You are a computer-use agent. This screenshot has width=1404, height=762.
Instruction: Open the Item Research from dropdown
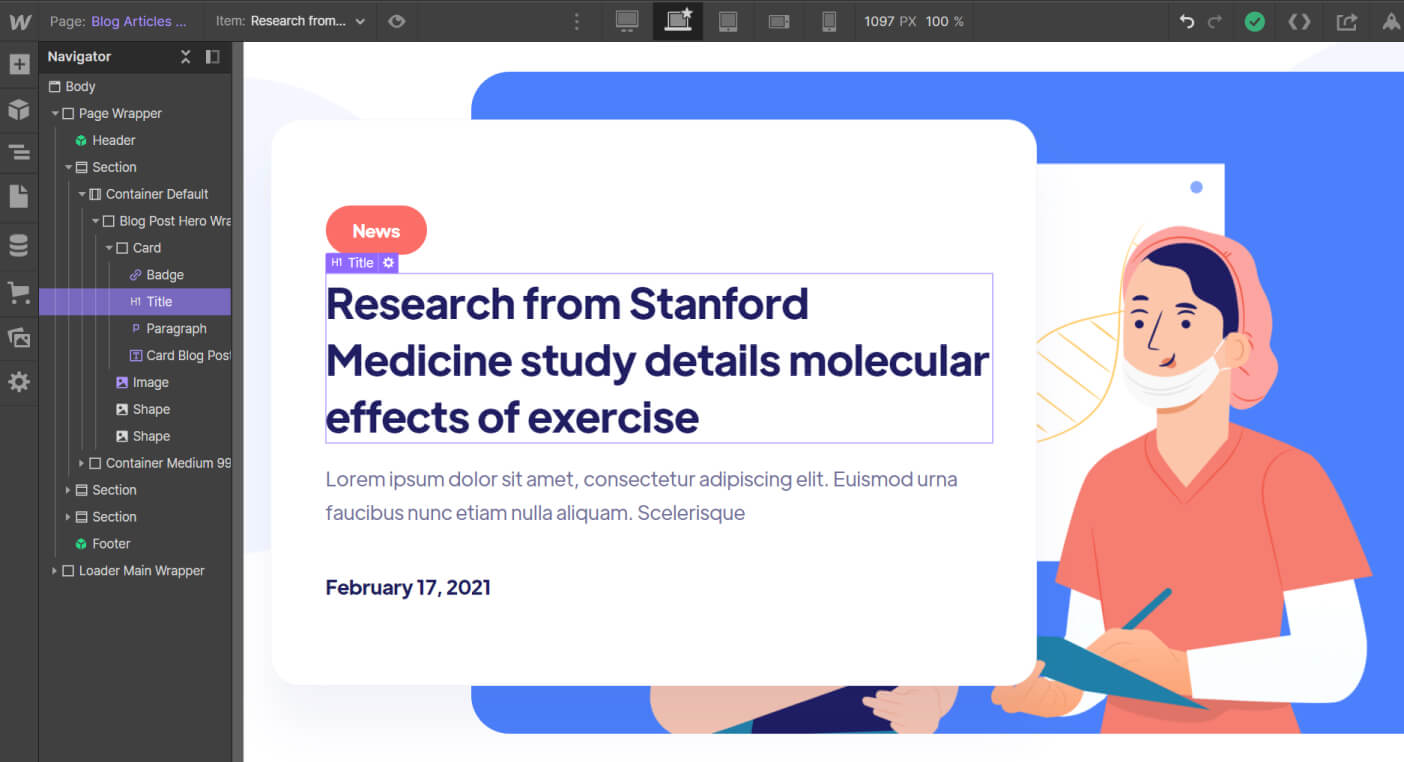(x=290, y=21)
